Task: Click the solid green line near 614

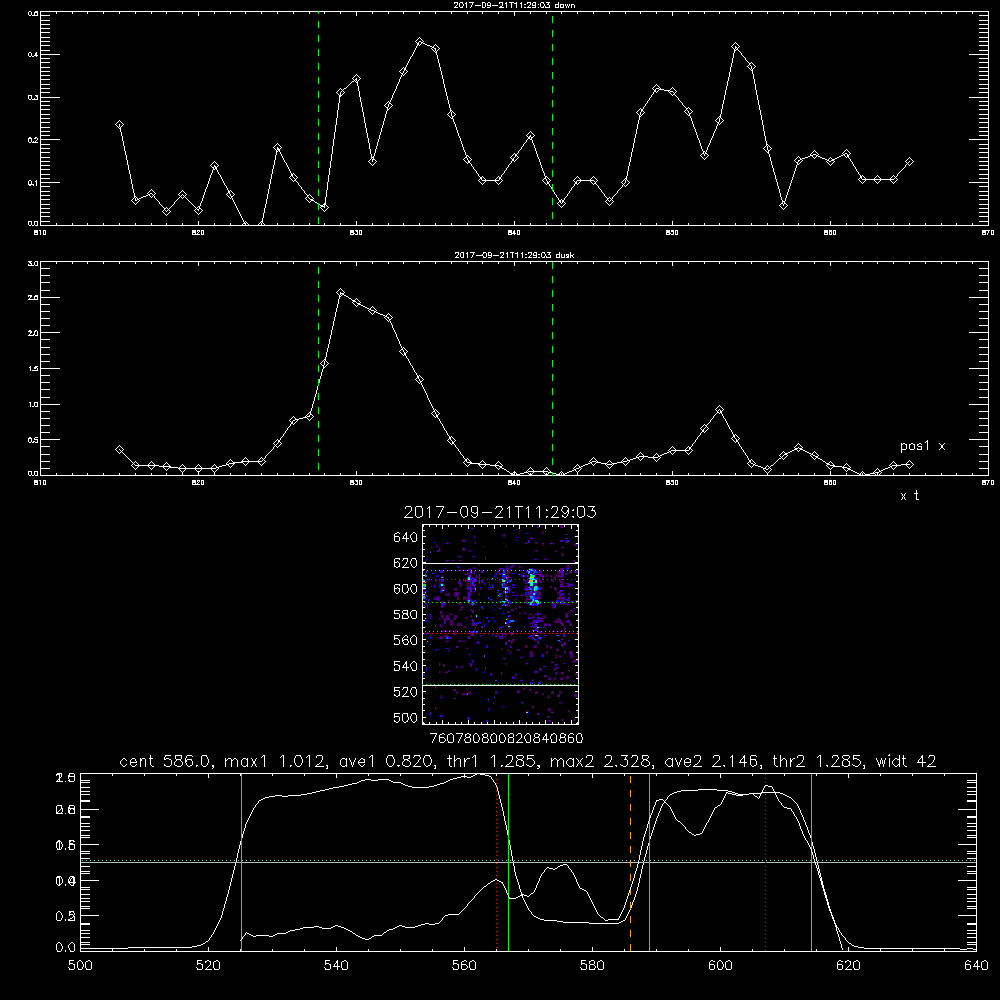Action: pyautogui.click(x=811, y=862)
